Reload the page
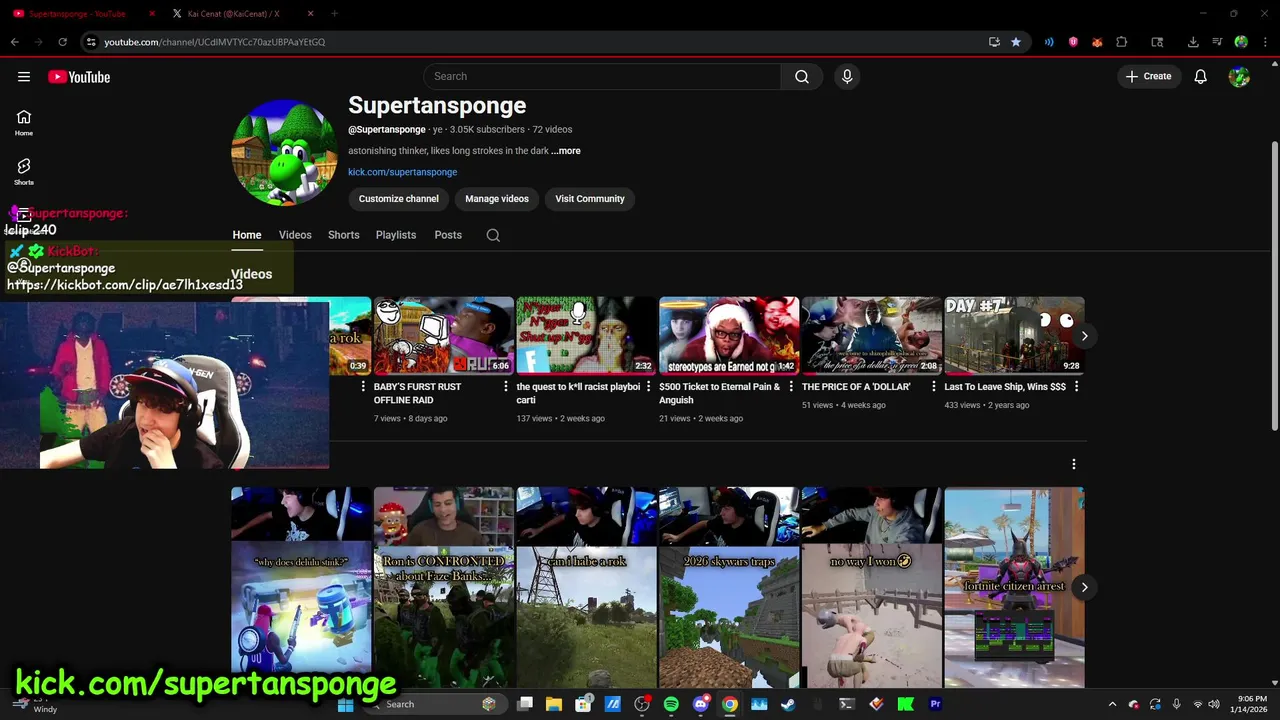The width and height of the screenshot is (1280, 720). point(62,42)
